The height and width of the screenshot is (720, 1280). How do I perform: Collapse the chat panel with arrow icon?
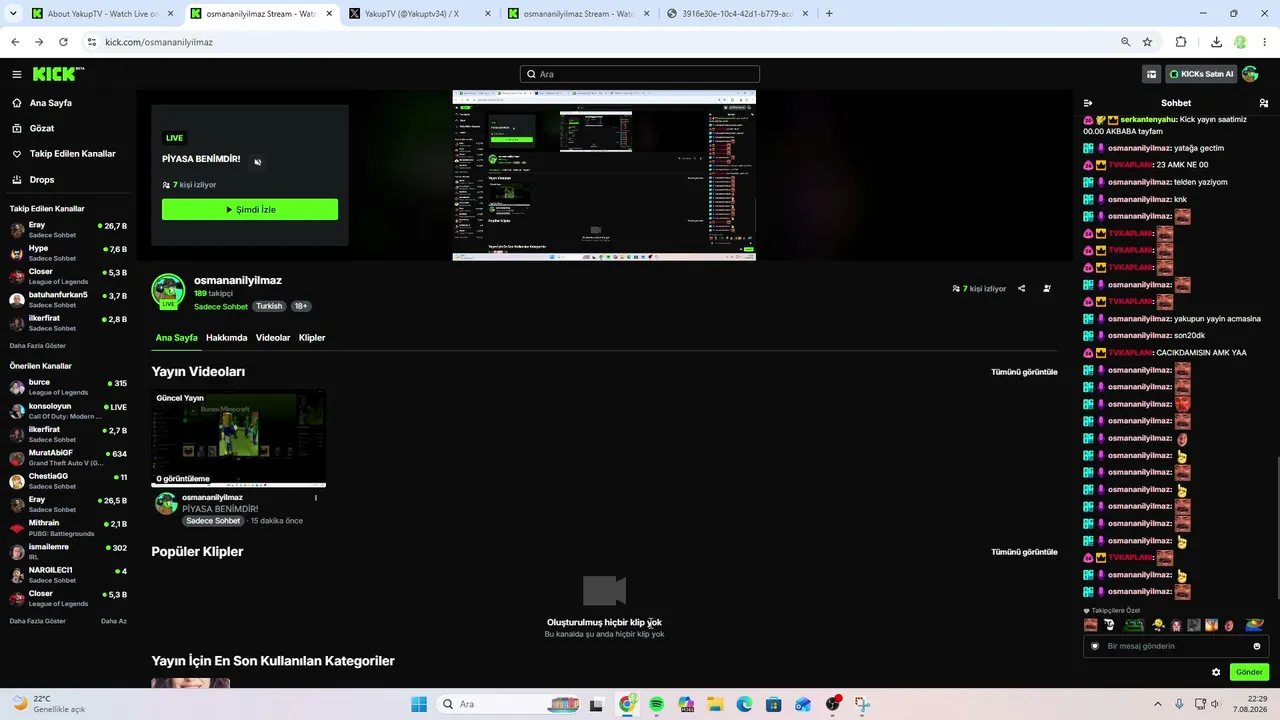click(1088, 103)
